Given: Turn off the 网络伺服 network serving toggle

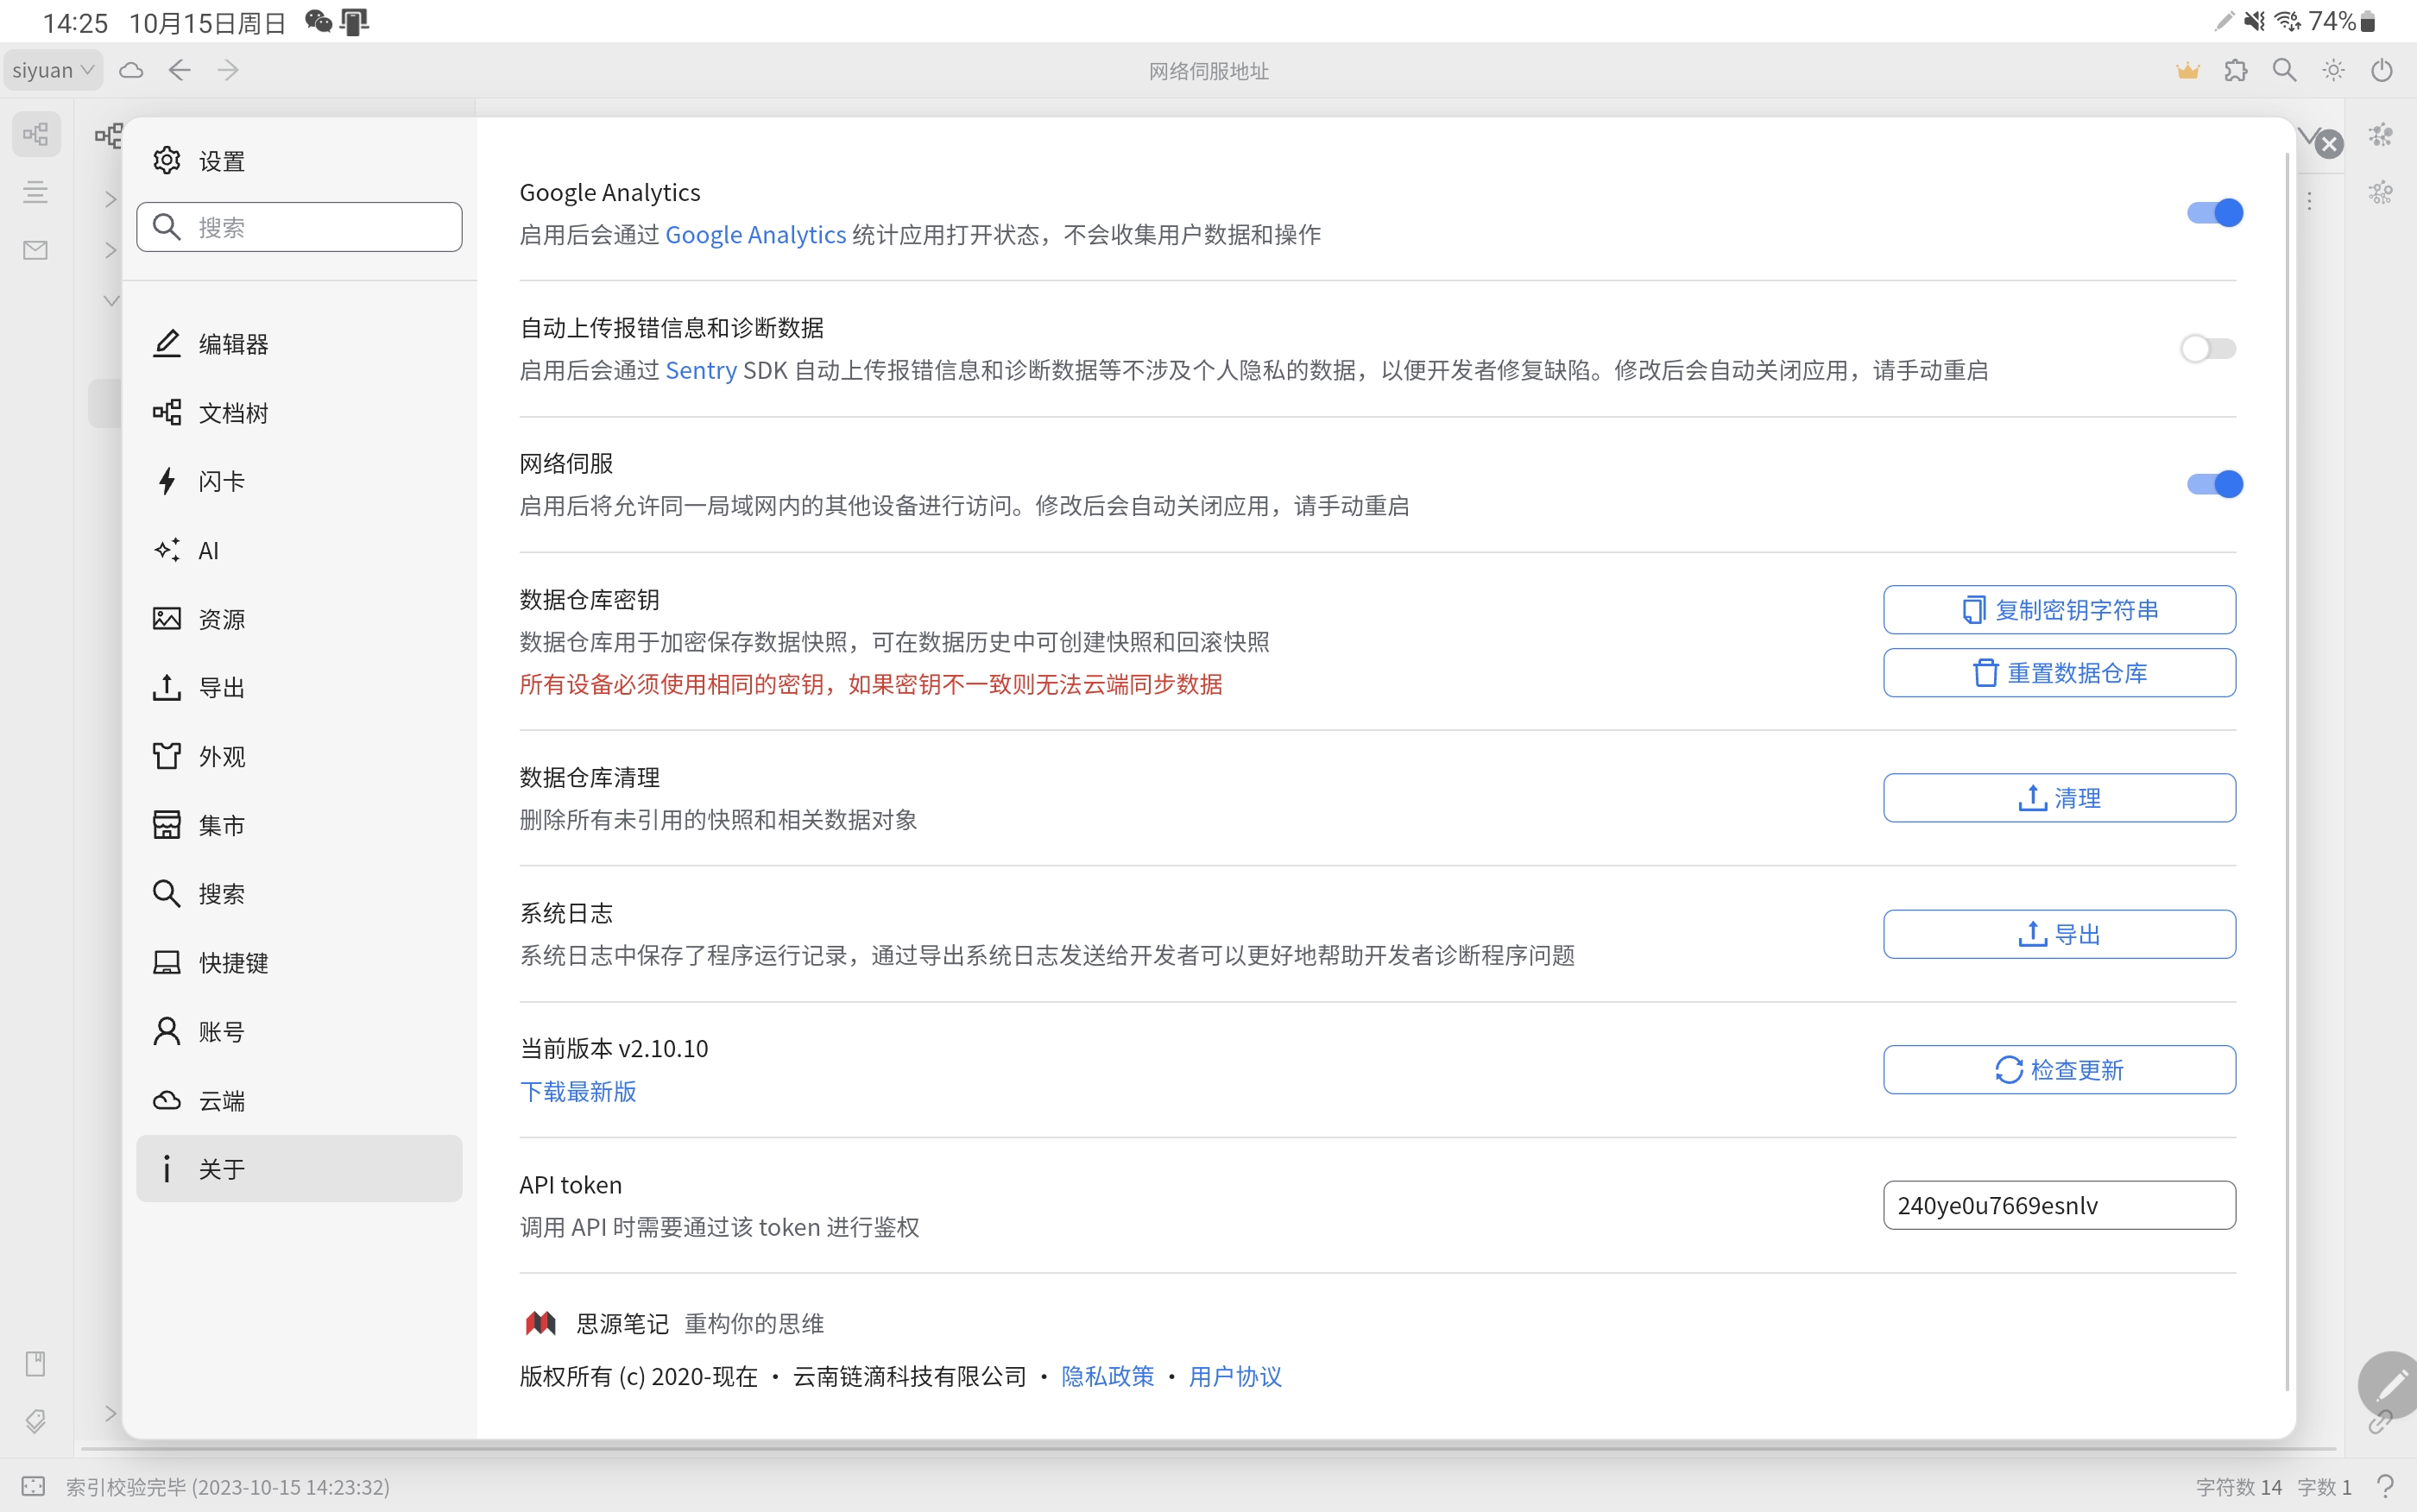Looking at the screenshot, I should click(x=2215, y=484).
